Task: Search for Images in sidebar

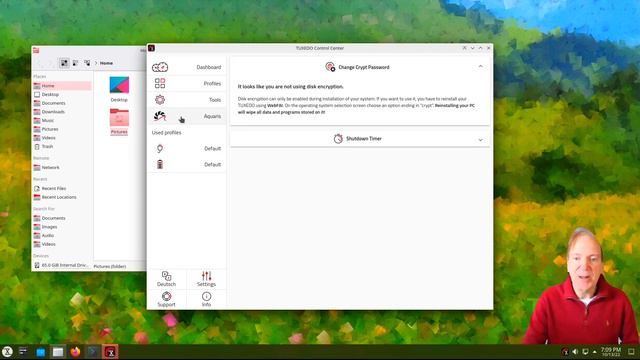Action: pos(62,227)
